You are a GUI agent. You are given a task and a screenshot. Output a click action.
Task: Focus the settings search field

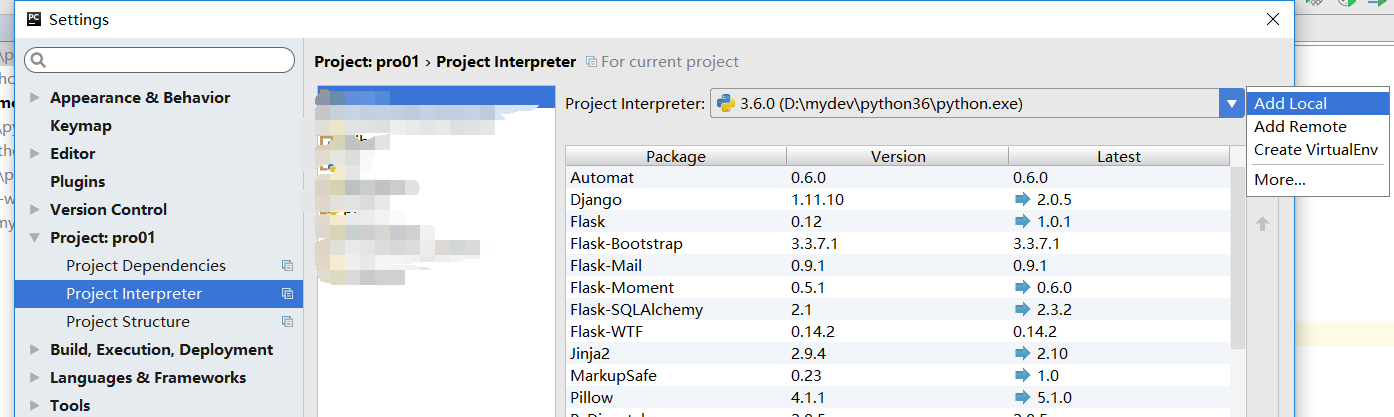160,61
